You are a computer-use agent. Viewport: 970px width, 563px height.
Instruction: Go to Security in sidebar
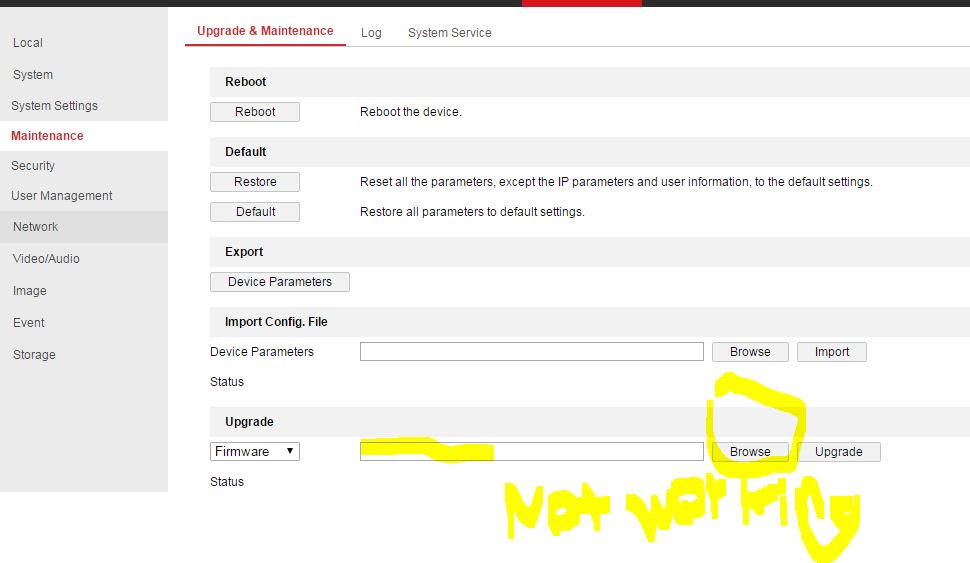click(x=33, y=166)
